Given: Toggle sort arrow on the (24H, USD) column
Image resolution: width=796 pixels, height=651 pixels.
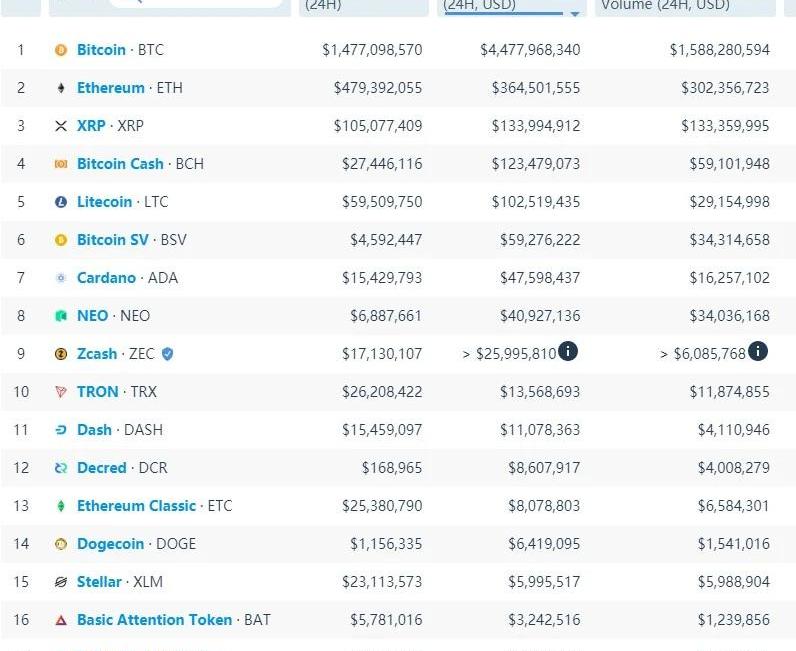Looking at the screenshot, I should (575, 14).
